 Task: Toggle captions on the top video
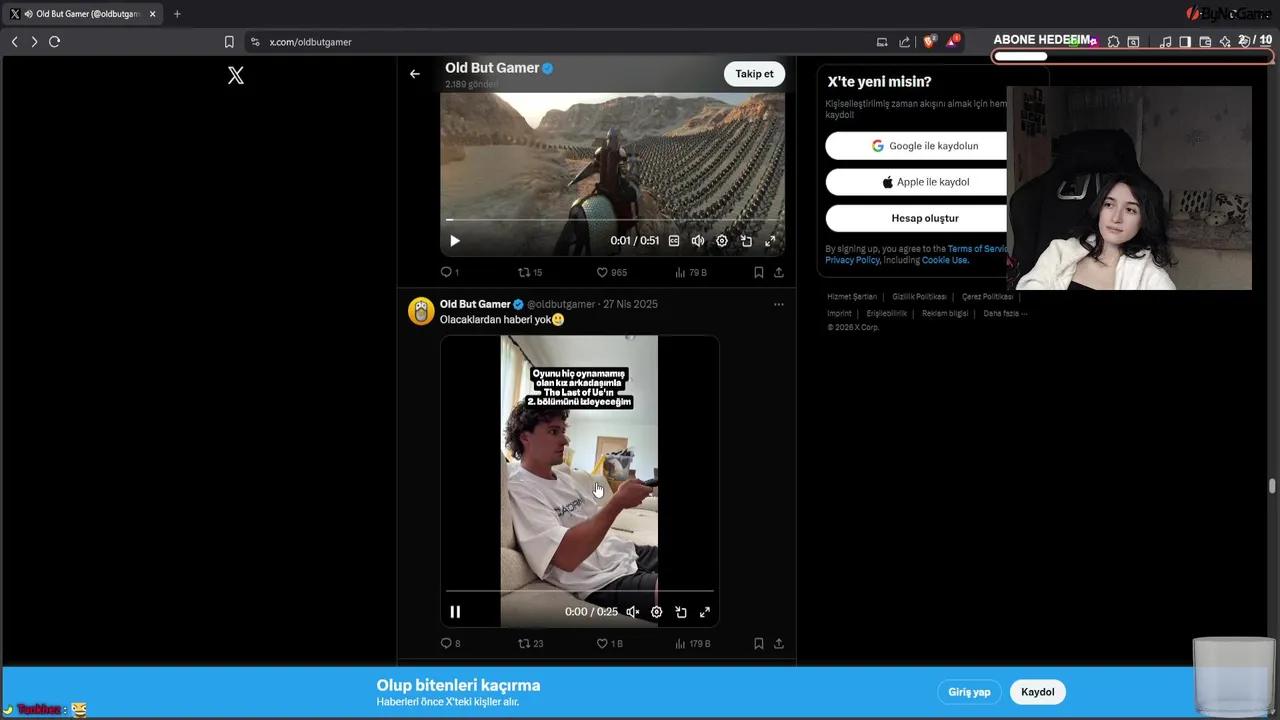point(674,241)
